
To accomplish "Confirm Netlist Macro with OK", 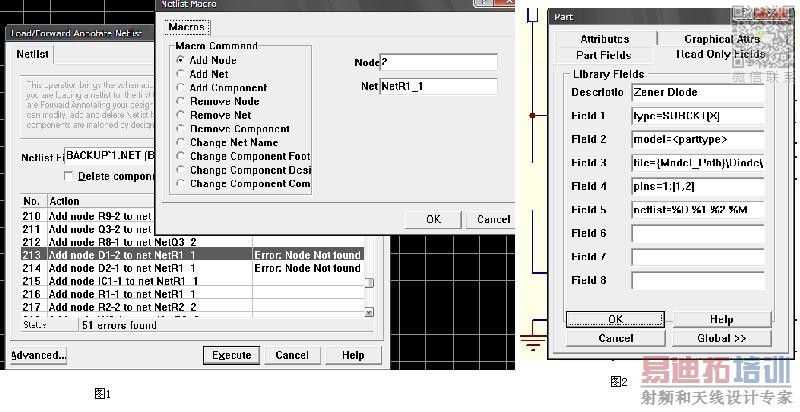I will 433,219.
